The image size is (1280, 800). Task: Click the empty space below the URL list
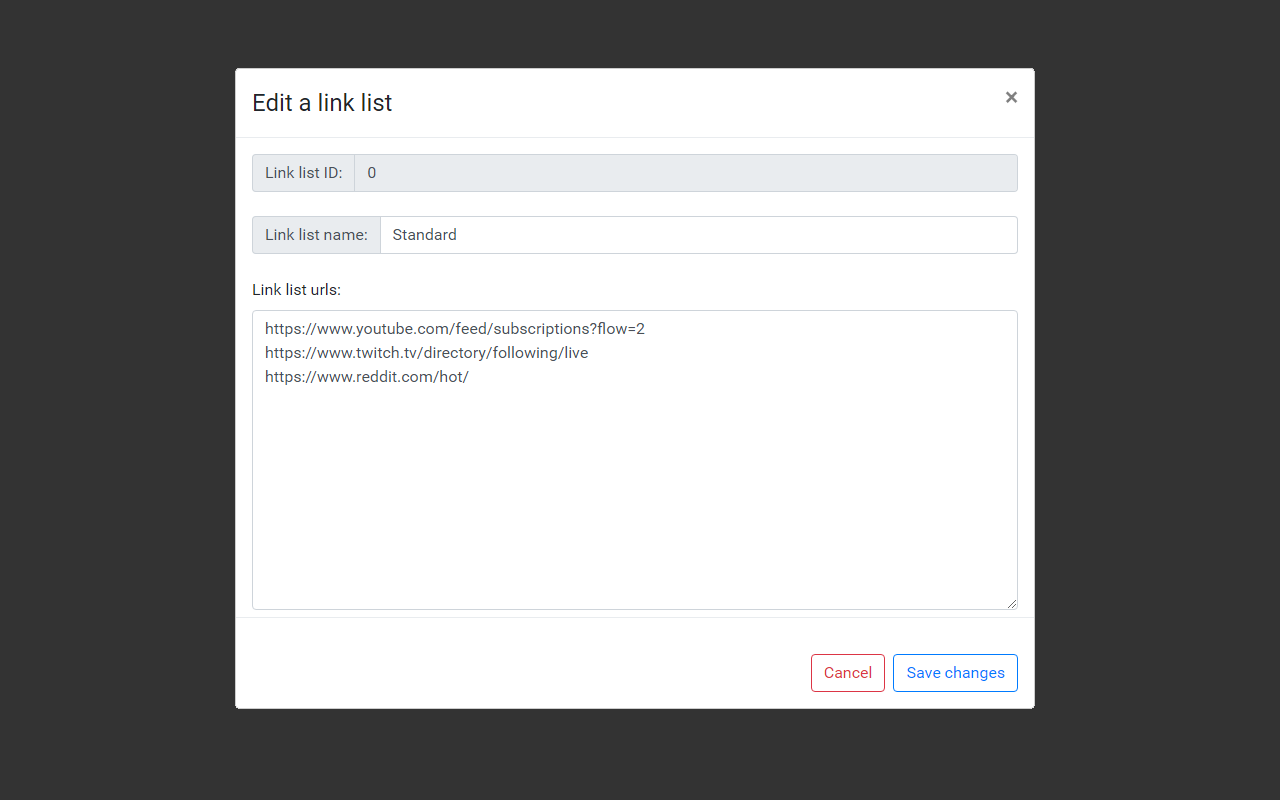coord(634,500)
